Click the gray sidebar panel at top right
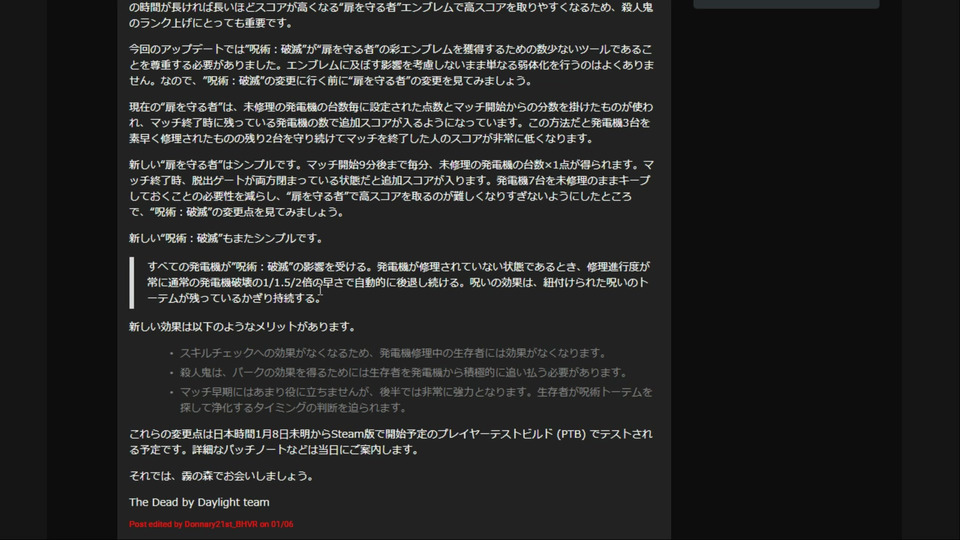Viewport: 960px width, 540px height. point(786,4)
